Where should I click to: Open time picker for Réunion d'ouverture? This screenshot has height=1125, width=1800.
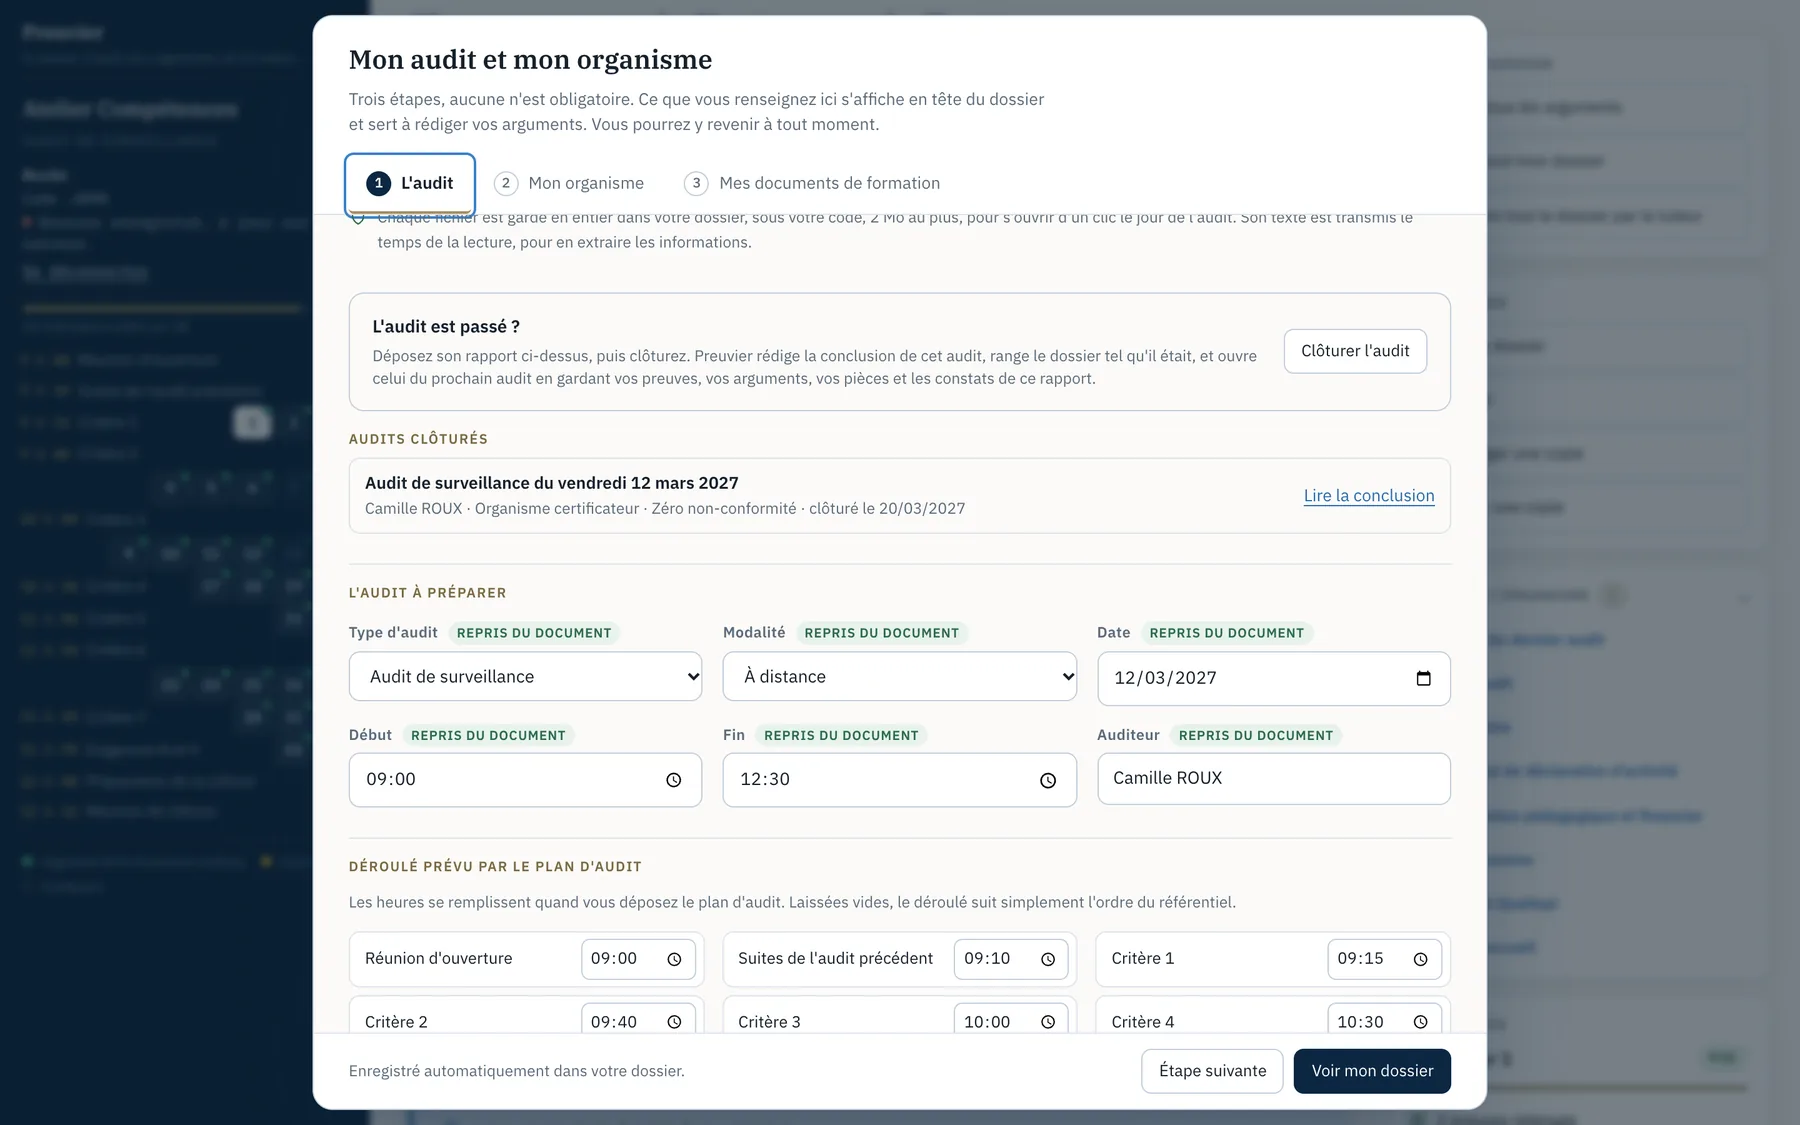coord(674,959)
